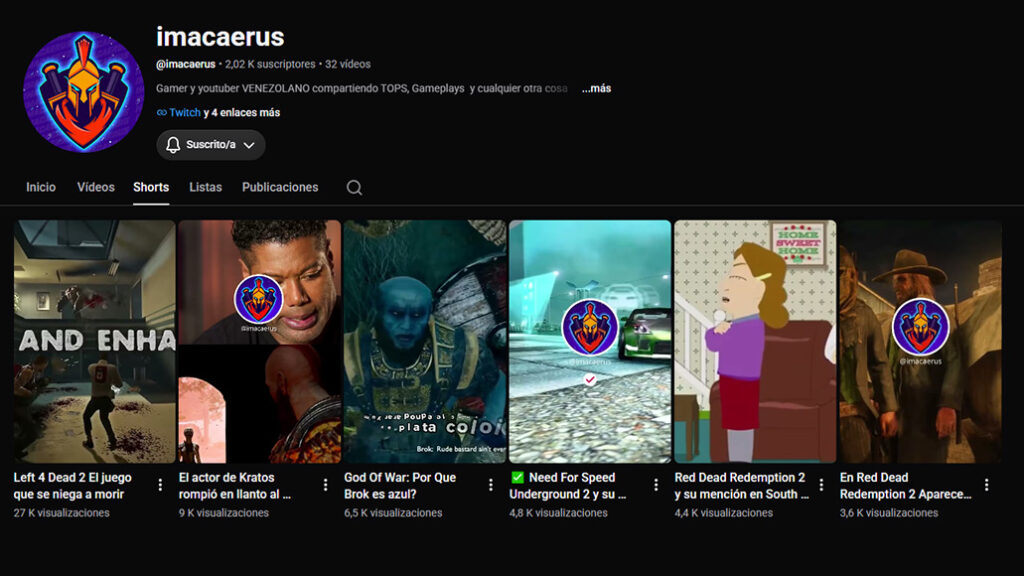Select the Shorts tab
Image resolution: width=1024 pixels, height=576 pixels.
click(151, 187)
